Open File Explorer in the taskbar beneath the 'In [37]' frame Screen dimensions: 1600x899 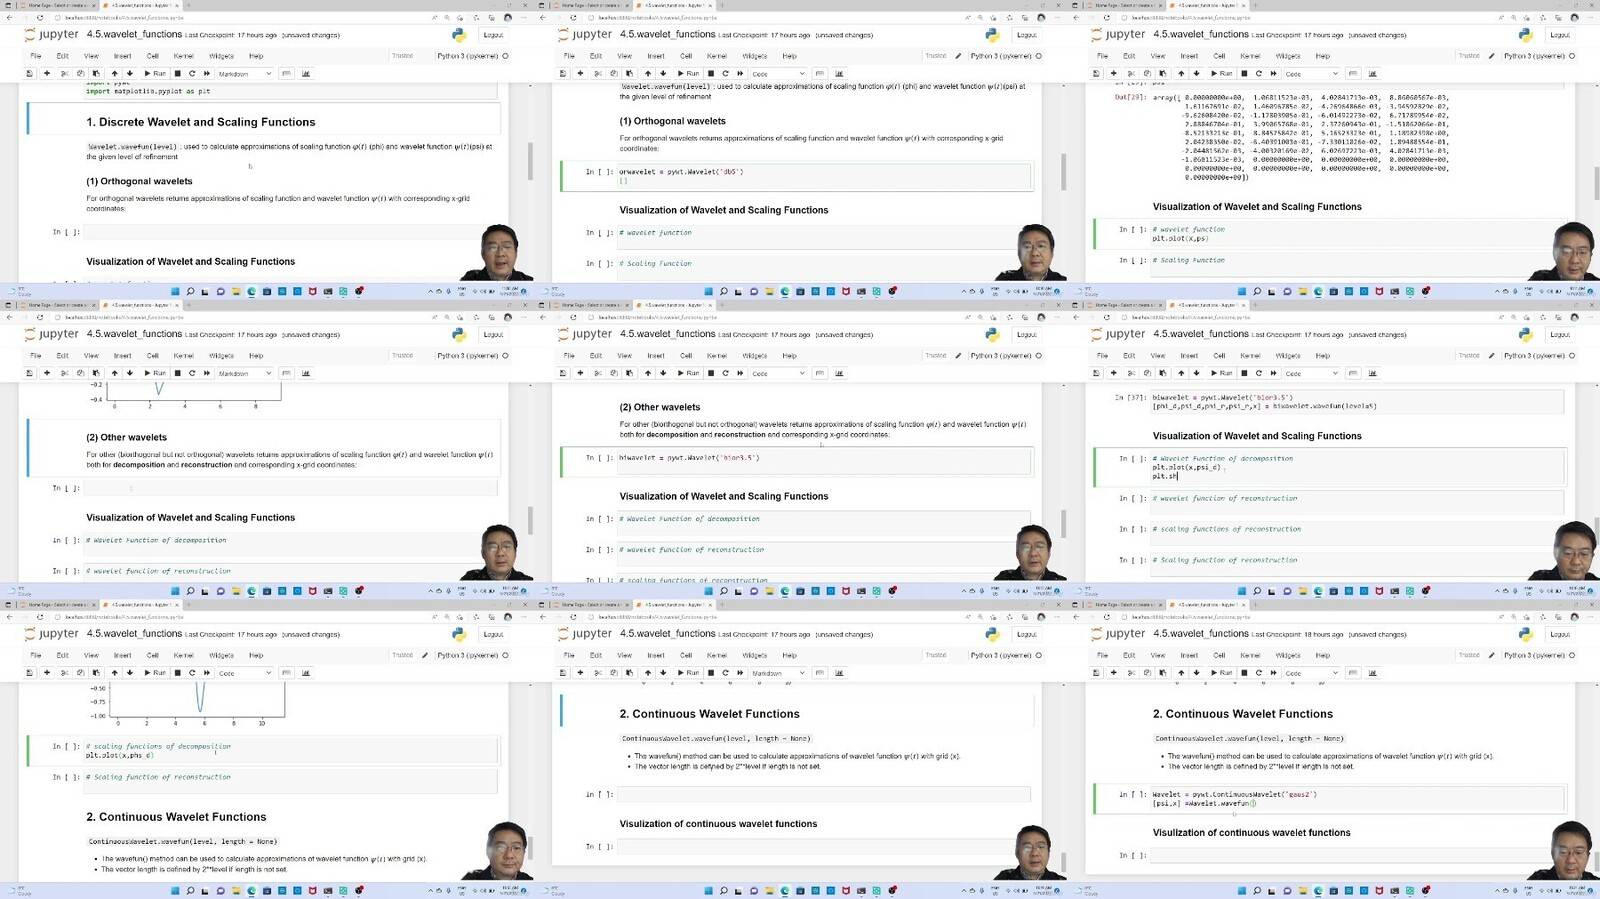(x=1303, y=592)
